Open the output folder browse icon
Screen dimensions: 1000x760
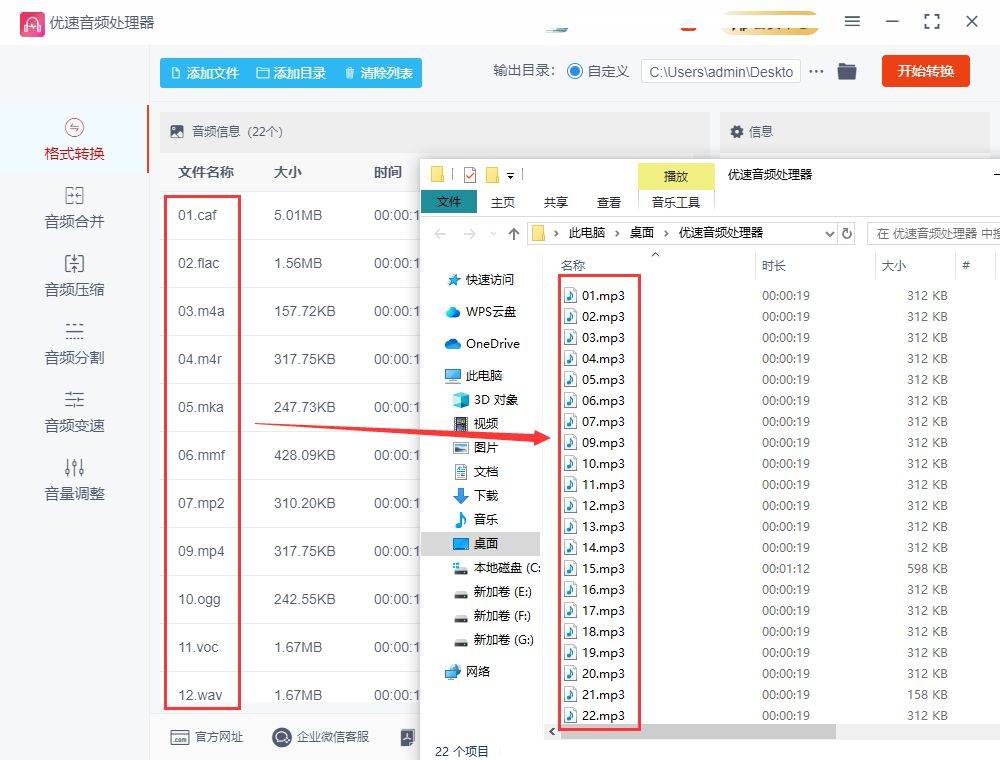(847, 71)
